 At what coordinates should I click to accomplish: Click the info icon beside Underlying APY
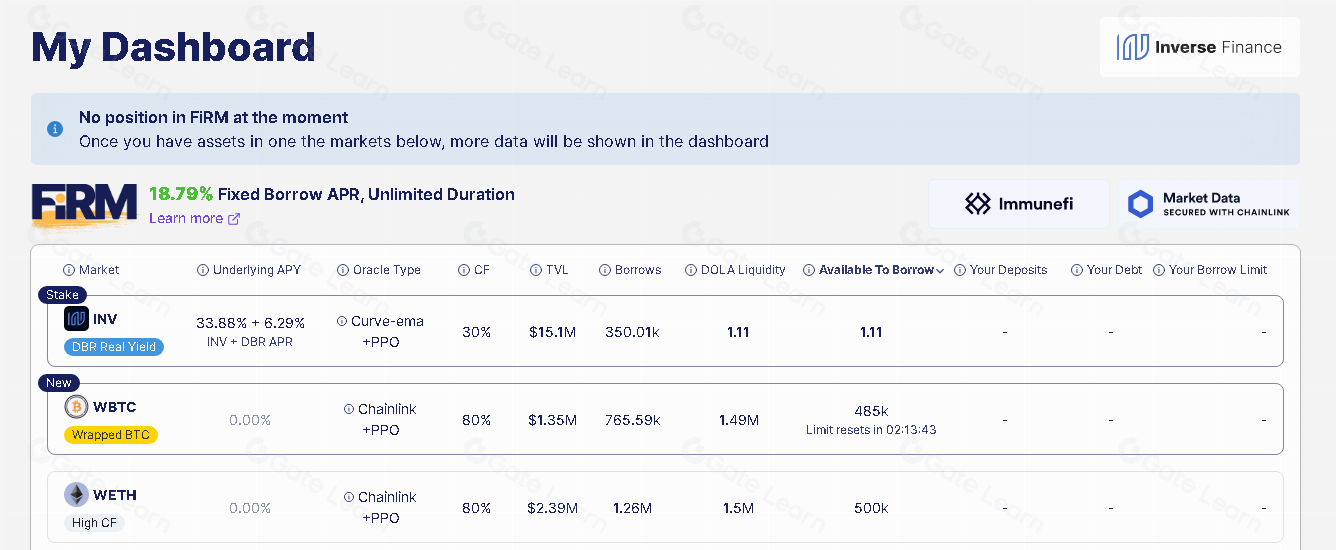[x=203, y=270]
